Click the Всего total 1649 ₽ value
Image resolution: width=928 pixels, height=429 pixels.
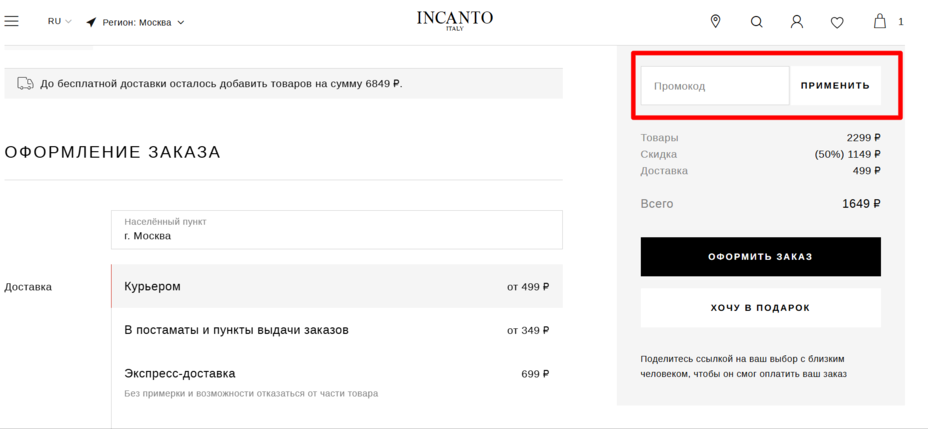[x=861, y=204]
